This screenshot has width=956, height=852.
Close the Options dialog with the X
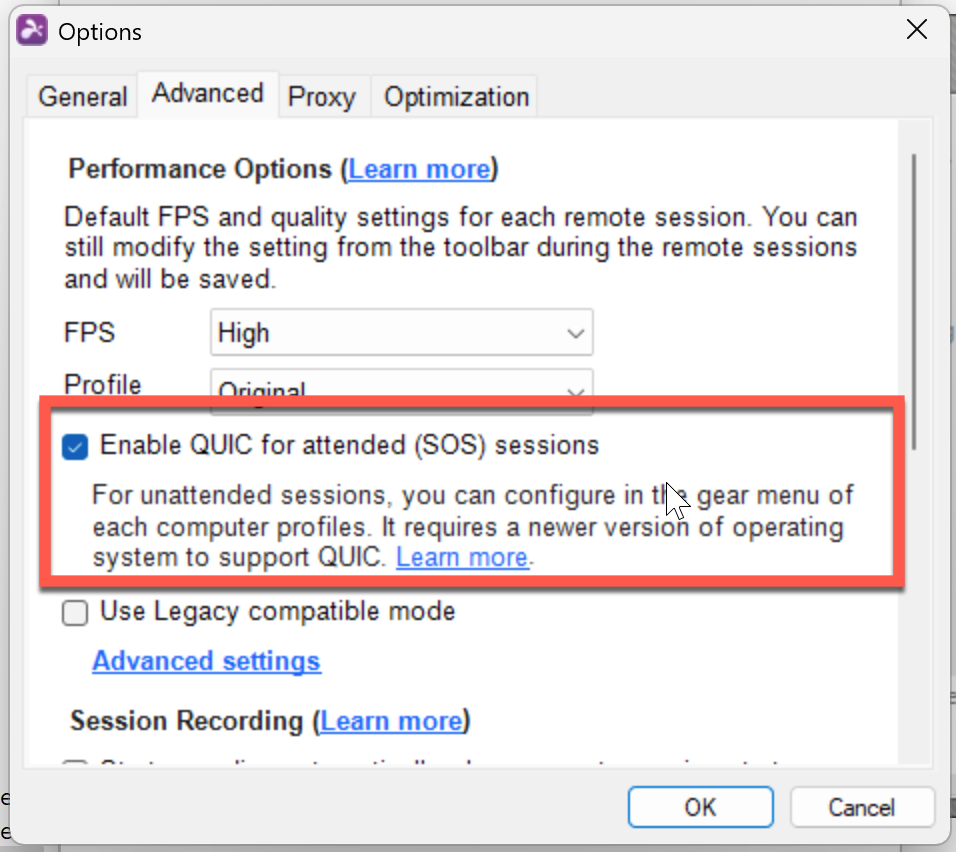[x=917, y=30]
